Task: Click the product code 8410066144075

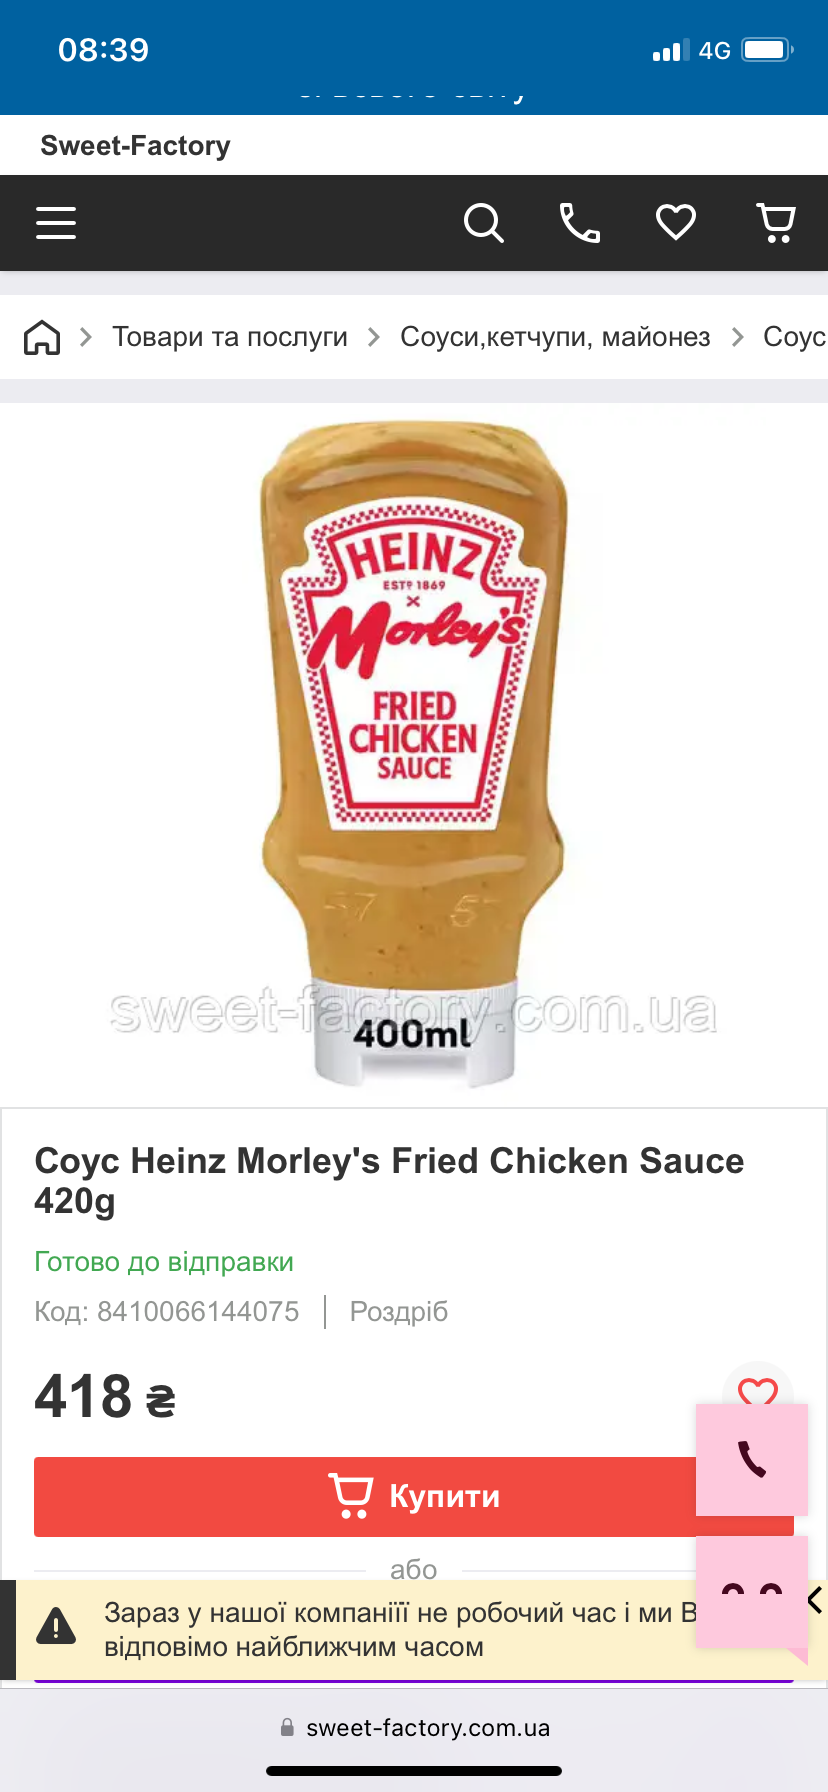Action: click(x=198, y=1312)
